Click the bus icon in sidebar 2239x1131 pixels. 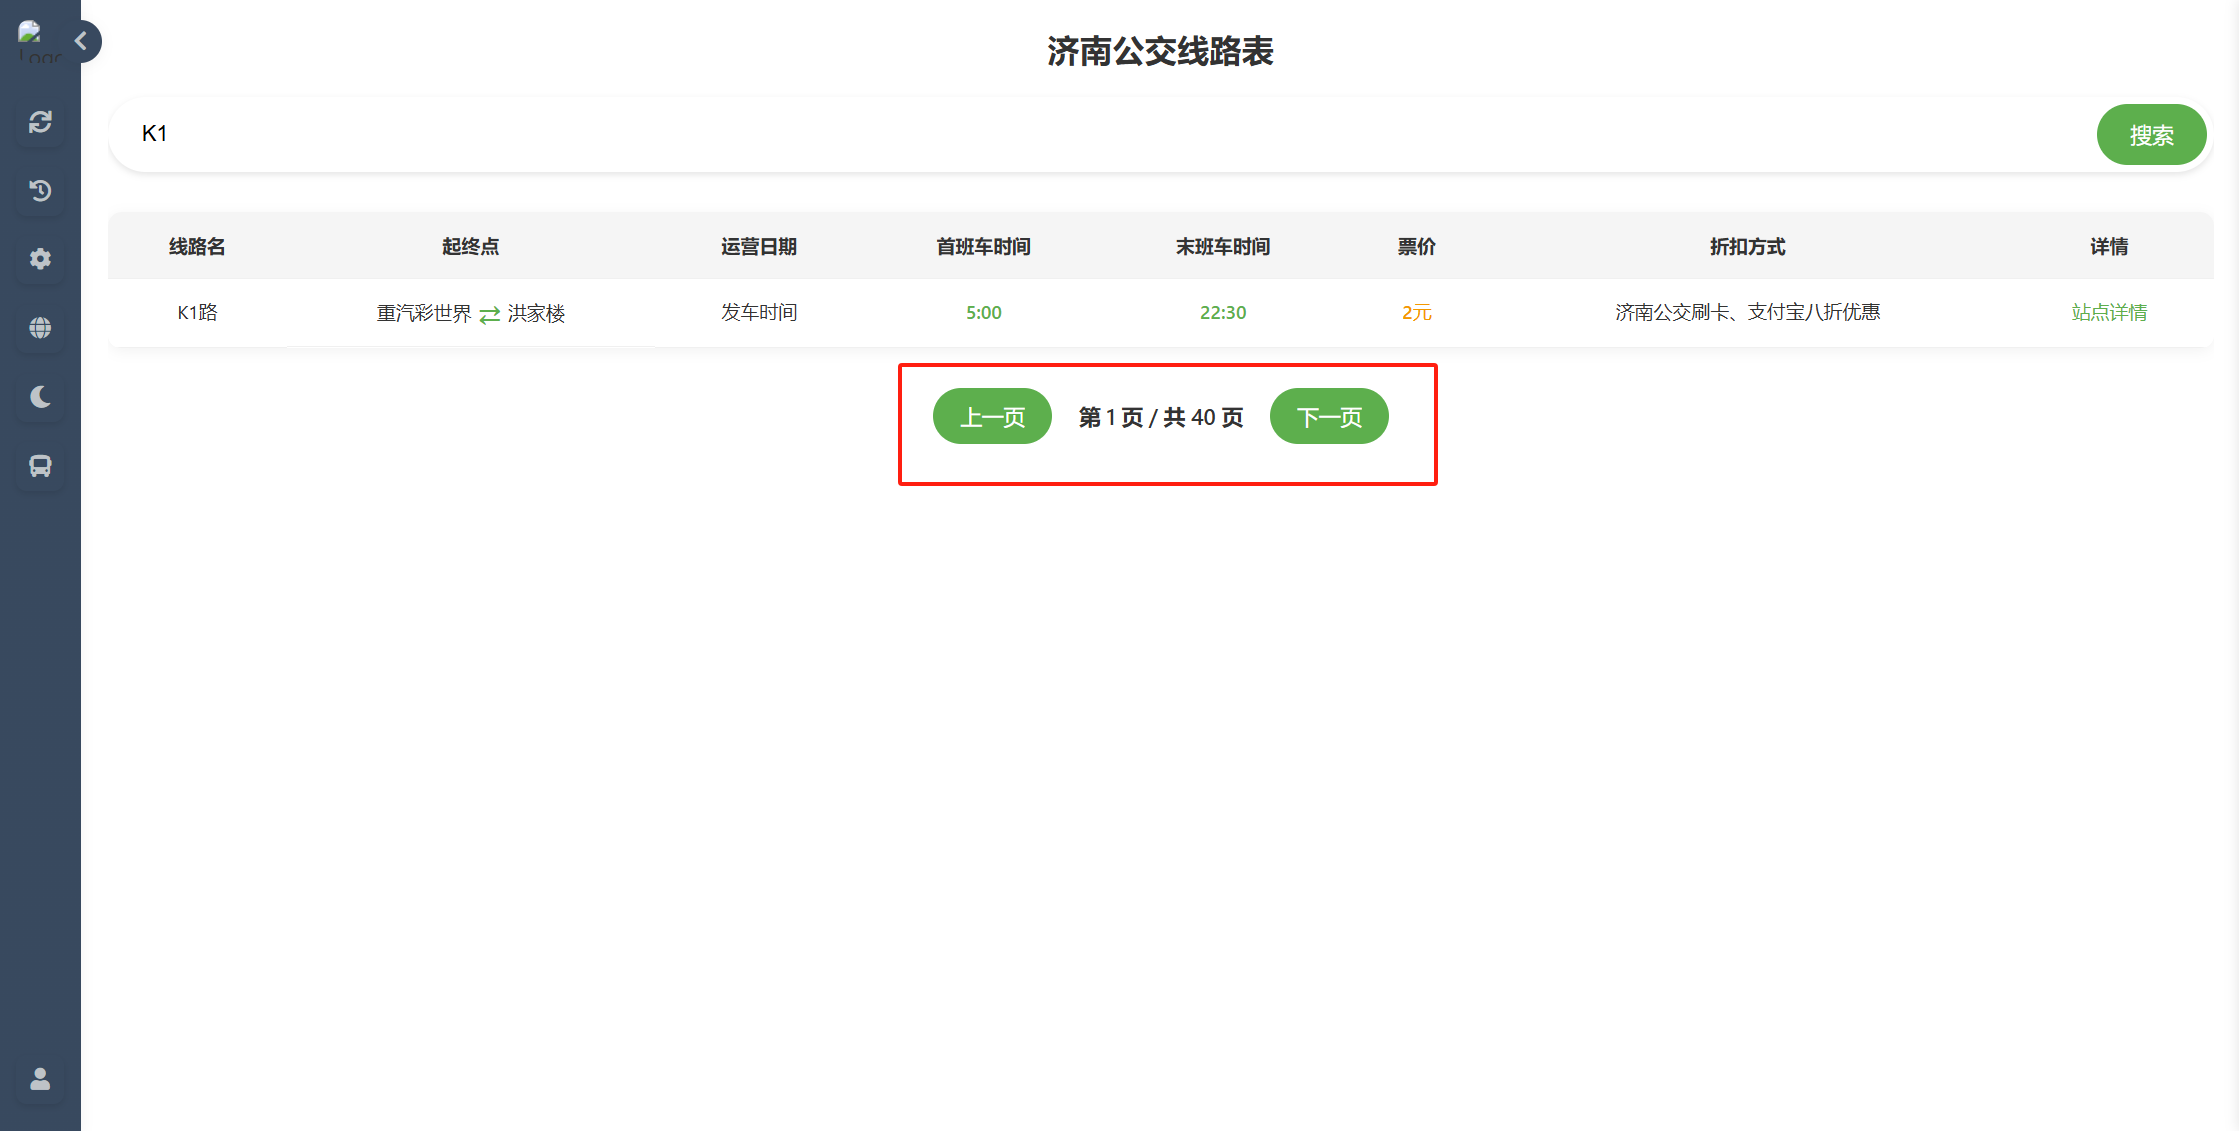click(40, 466)
